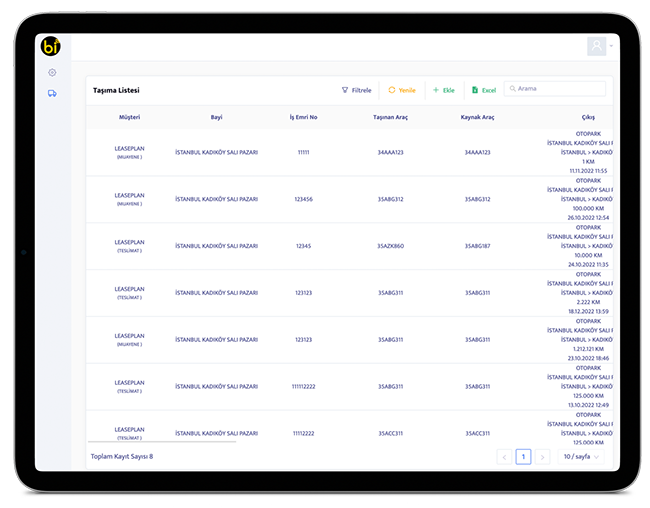
Task: Select page 1 in pagination
Action: pyautogui.click(x=524, y=457)
